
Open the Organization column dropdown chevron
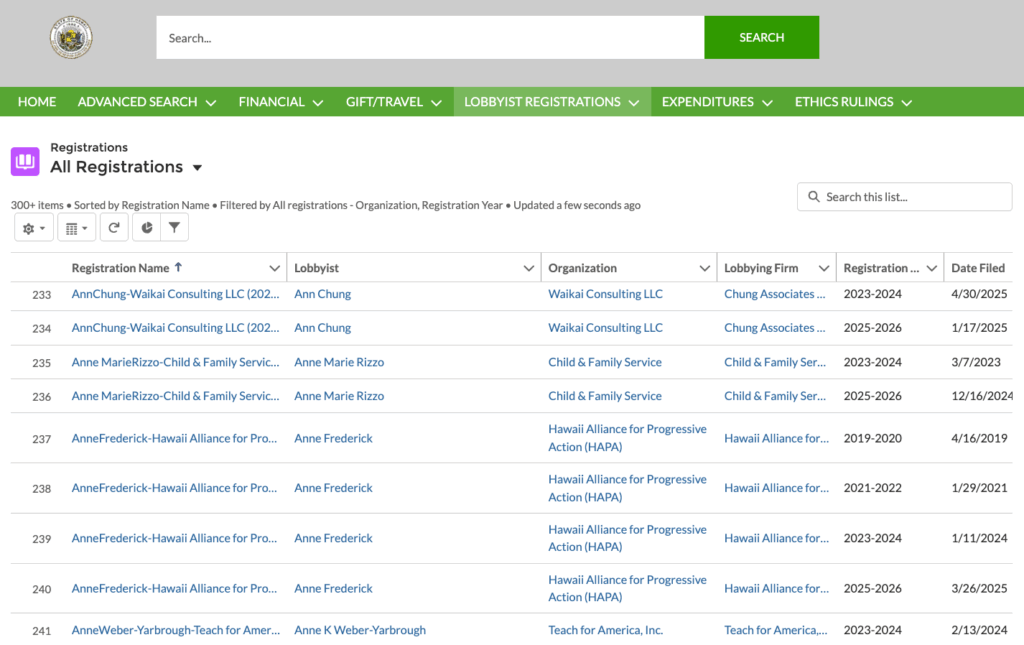[x=705, y=268]
